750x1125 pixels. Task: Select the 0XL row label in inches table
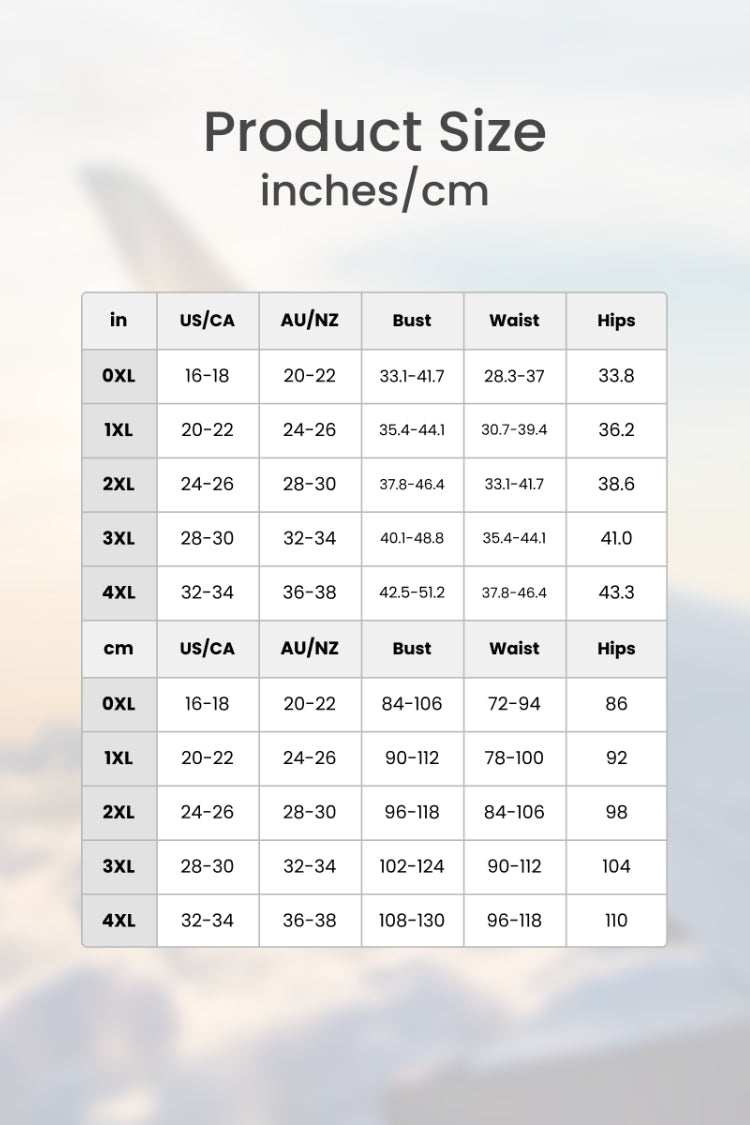point(119,376)
